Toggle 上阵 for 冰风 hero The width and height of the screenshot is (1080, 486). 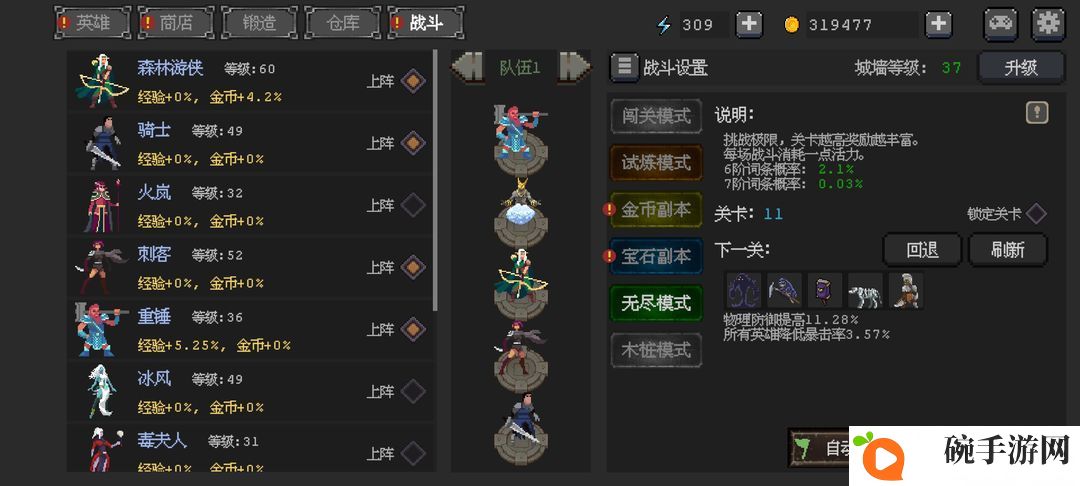(413, 392)
